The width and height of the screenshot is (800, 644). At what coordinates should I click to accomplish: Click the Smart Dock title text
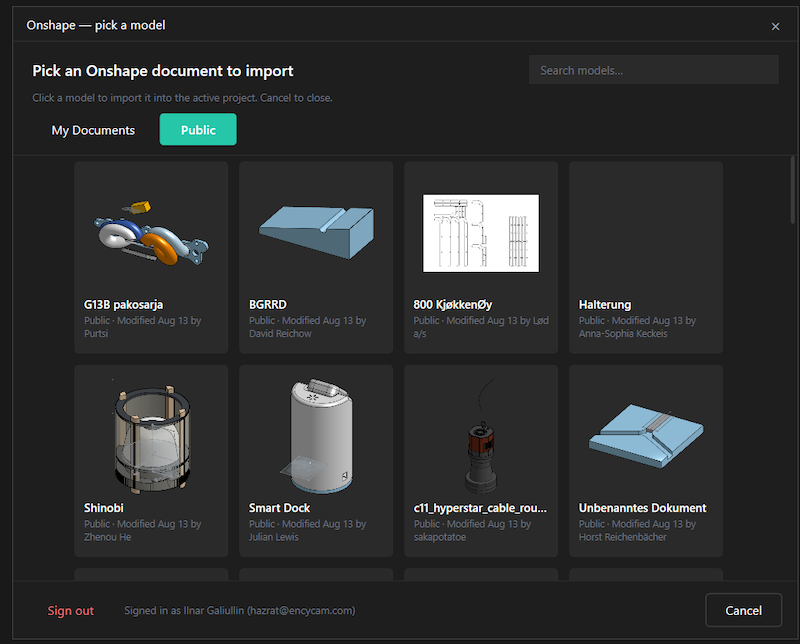click(x=279, y=508)
